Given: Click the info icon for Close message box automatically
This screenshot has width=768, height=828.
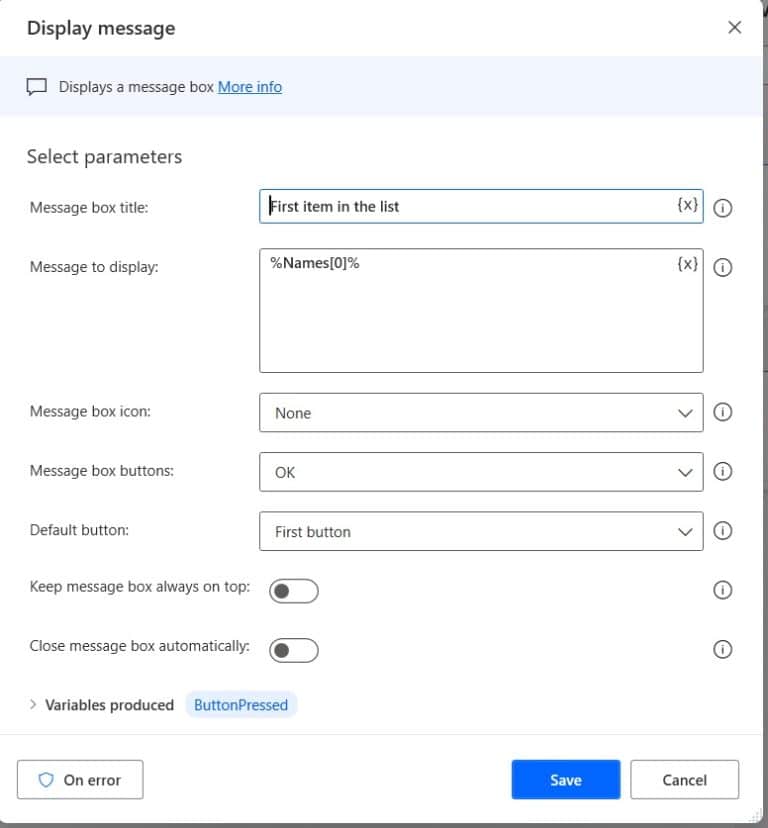Looking at the screenshot, I should pyautogui.click(x=722, y=649).
